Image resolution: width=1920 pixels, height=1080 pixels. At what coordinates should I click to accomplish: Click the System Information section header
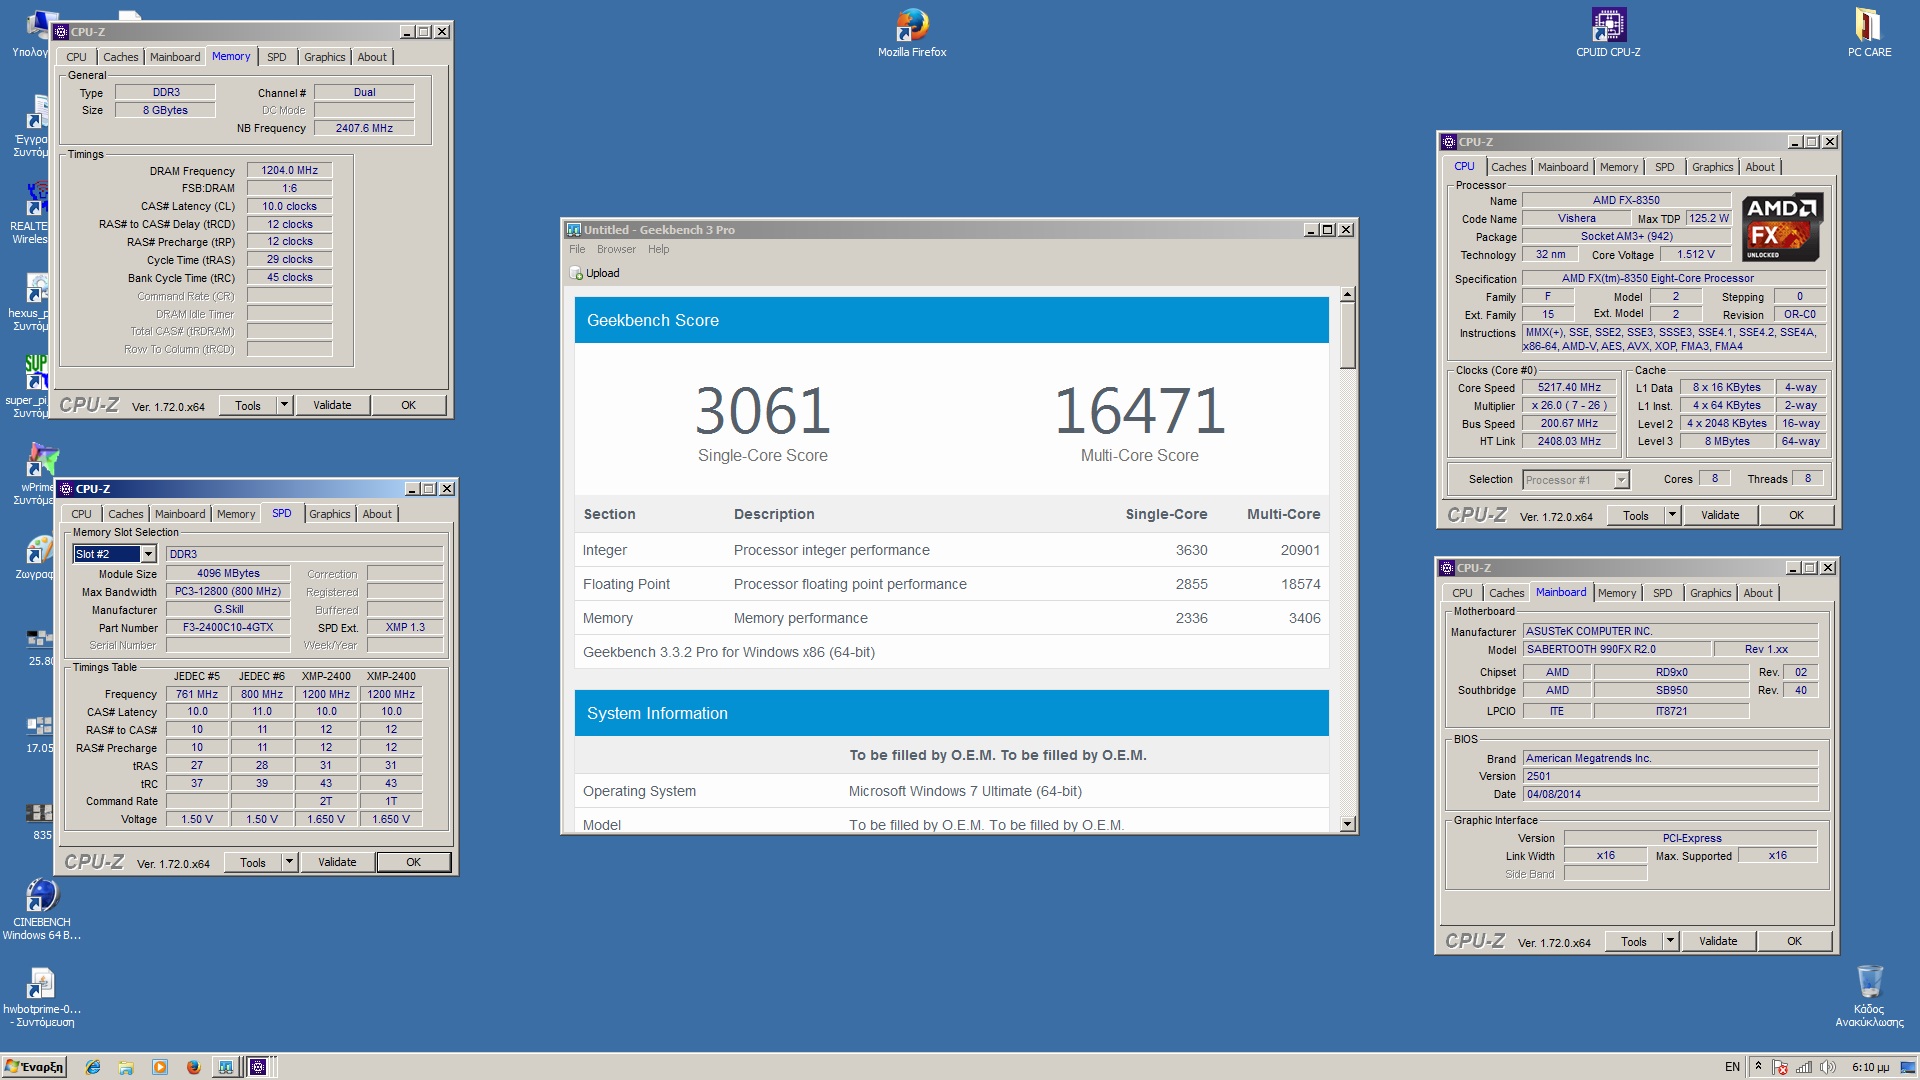click(951, 713)
